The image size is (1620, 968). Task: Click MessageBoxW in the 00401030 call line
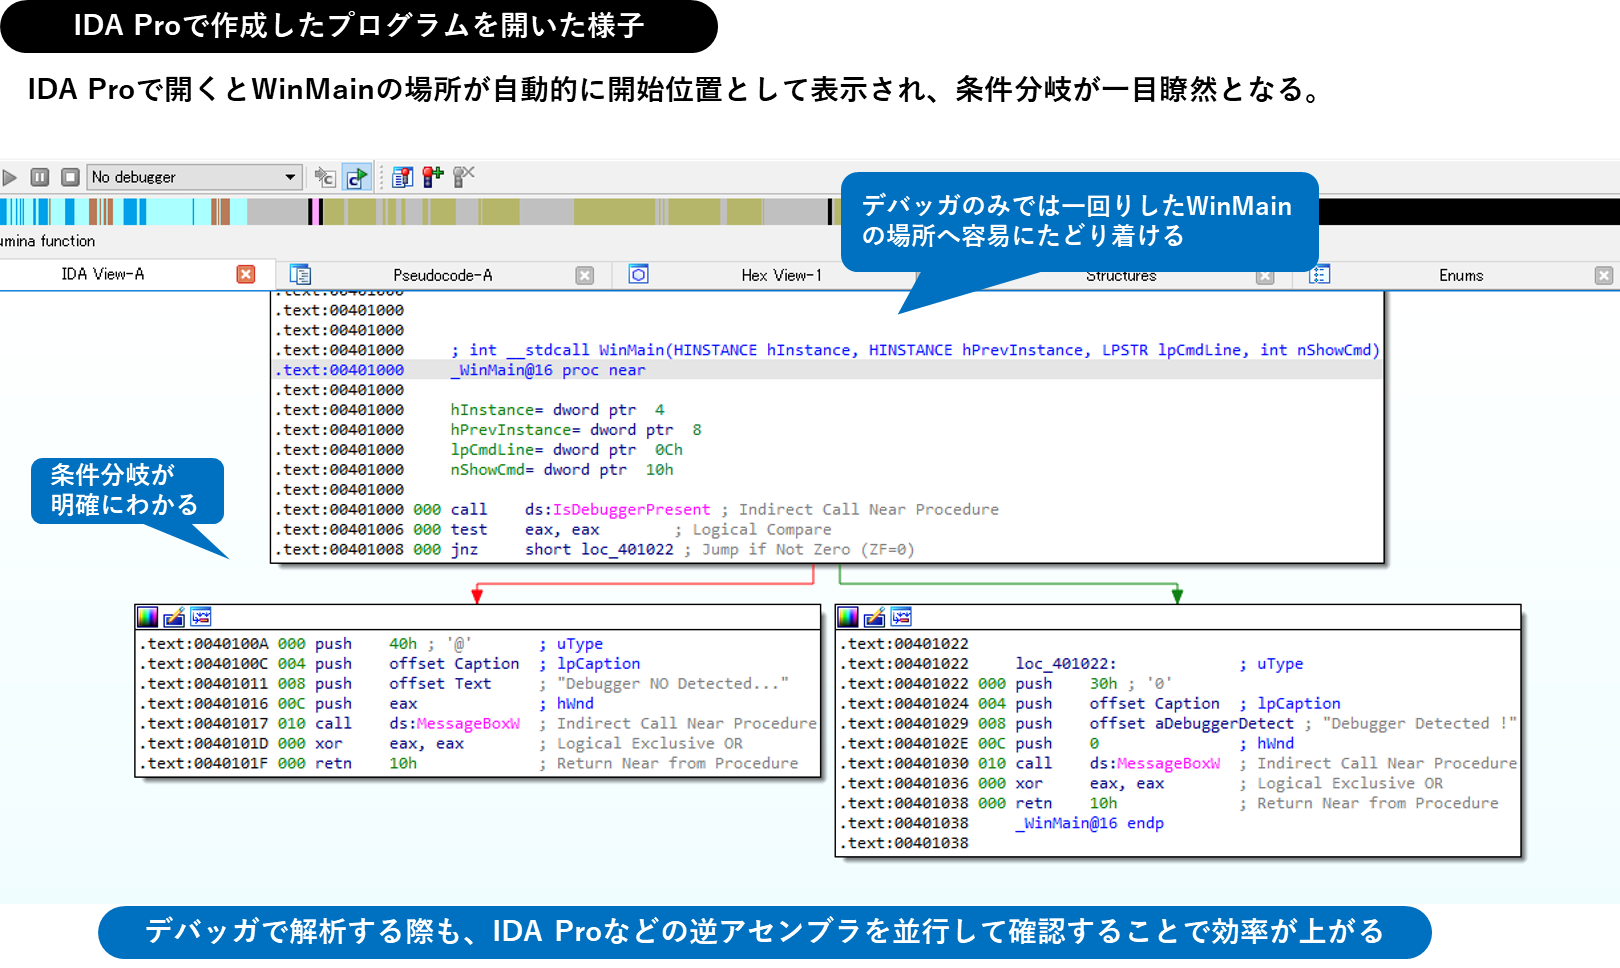[1168, 764]
